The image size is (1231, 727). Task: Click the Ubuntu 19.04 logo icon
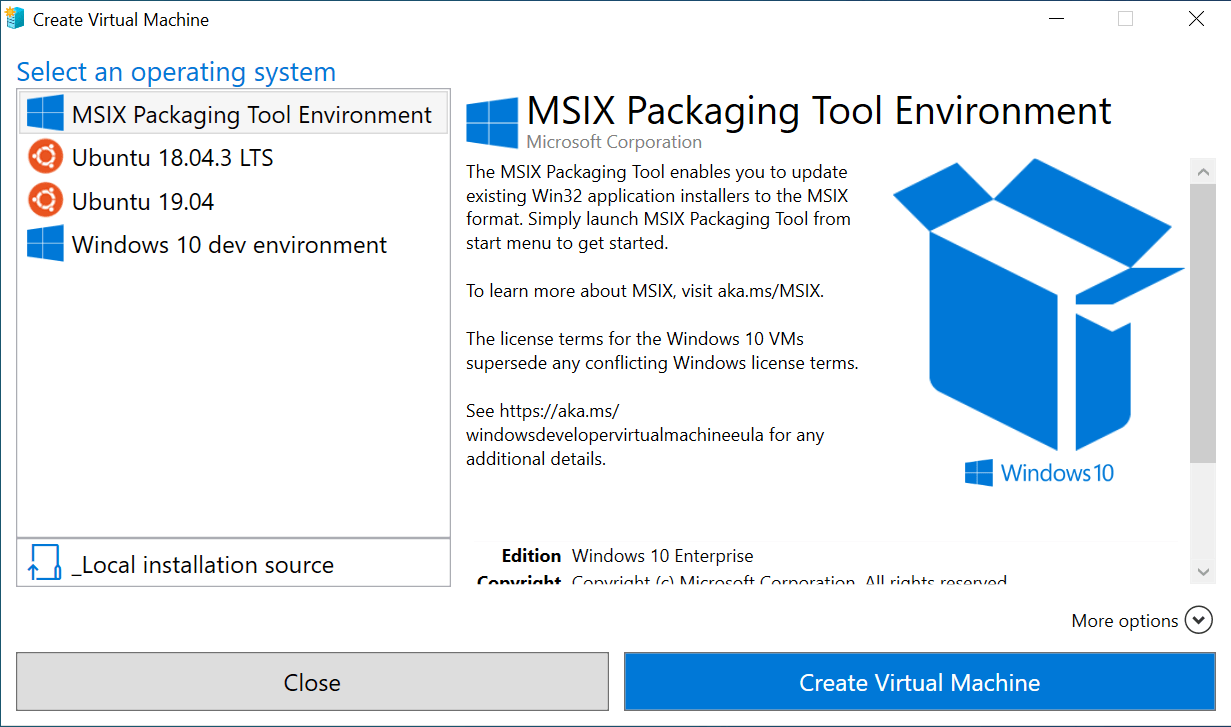pyautogui.click(x=44, y=200)
